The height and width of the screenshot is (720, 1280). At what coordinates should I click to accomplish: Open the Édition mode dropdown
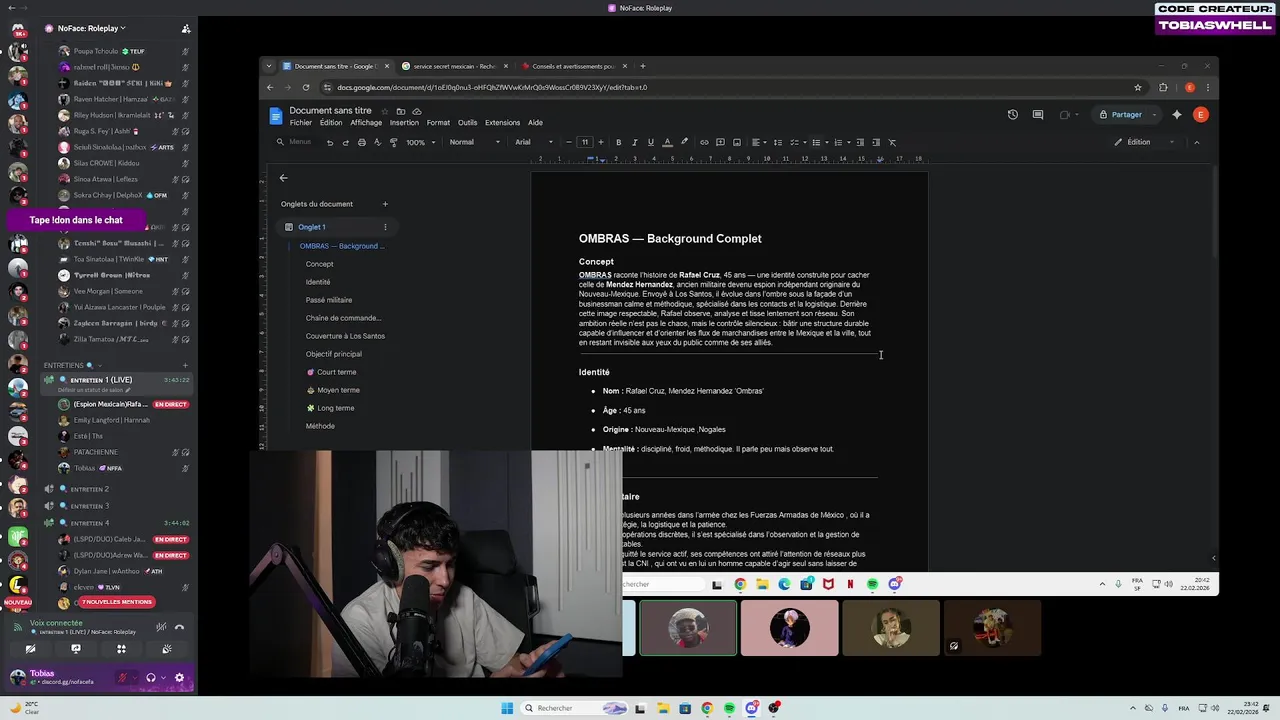pyautogui.click(x=1145, y=142)
